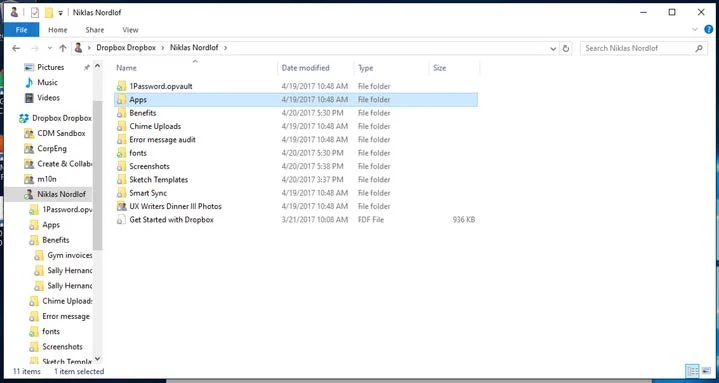Click the navigation pane scroll down arrow
Screen dimensions: 719x383
[97, 359]
